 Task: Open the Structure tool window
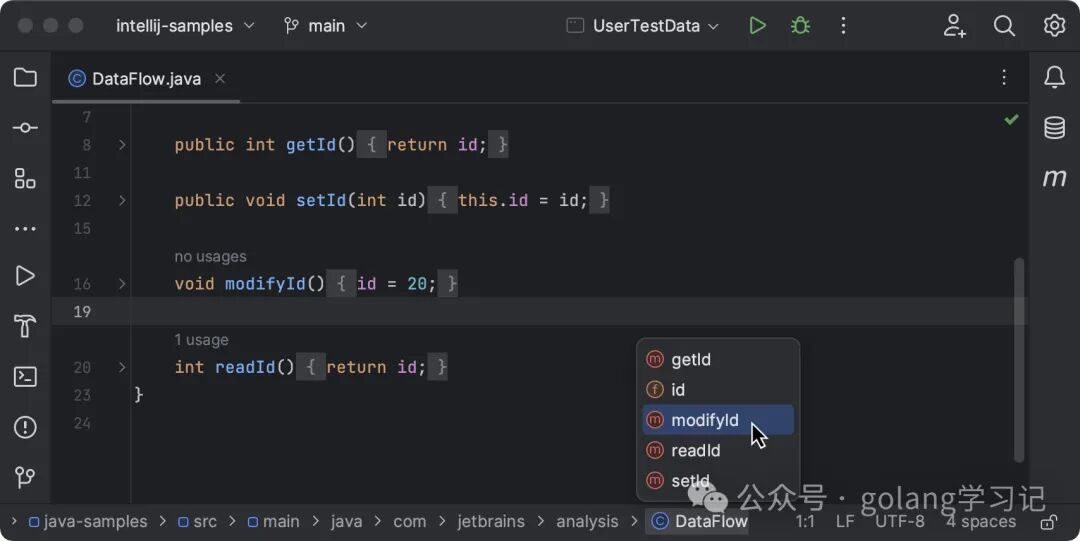coord(25,178)
